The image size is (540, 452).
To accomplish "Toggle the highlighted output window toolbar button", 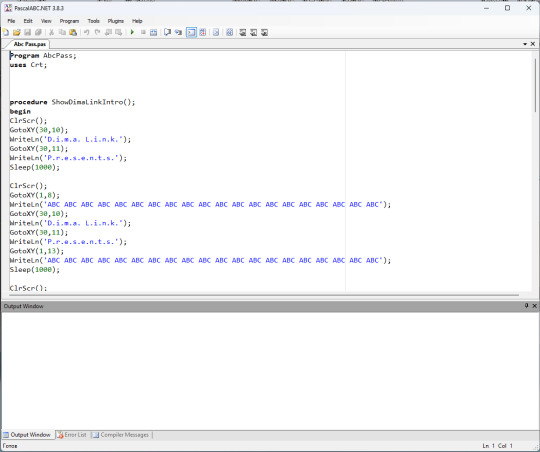I will [191, 32].
